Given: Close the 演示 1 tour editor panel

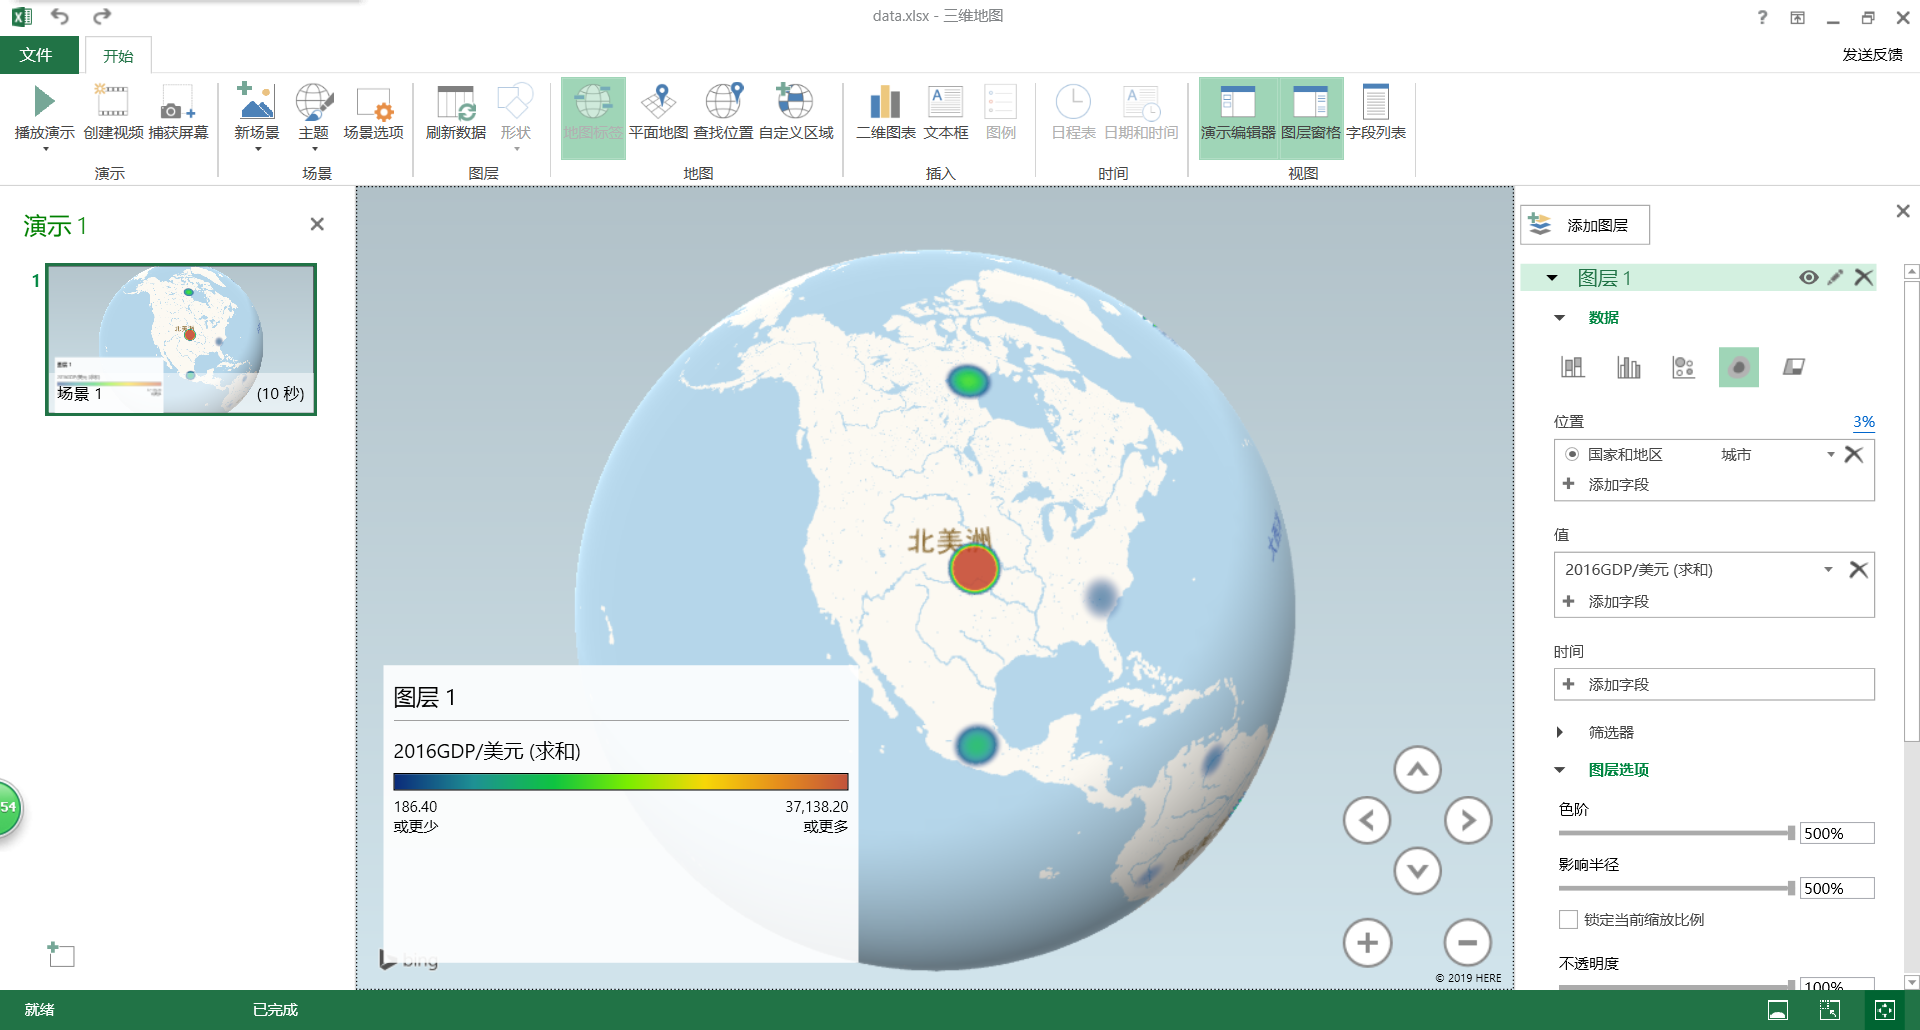Looking at the screenshot, I should 317,224.
